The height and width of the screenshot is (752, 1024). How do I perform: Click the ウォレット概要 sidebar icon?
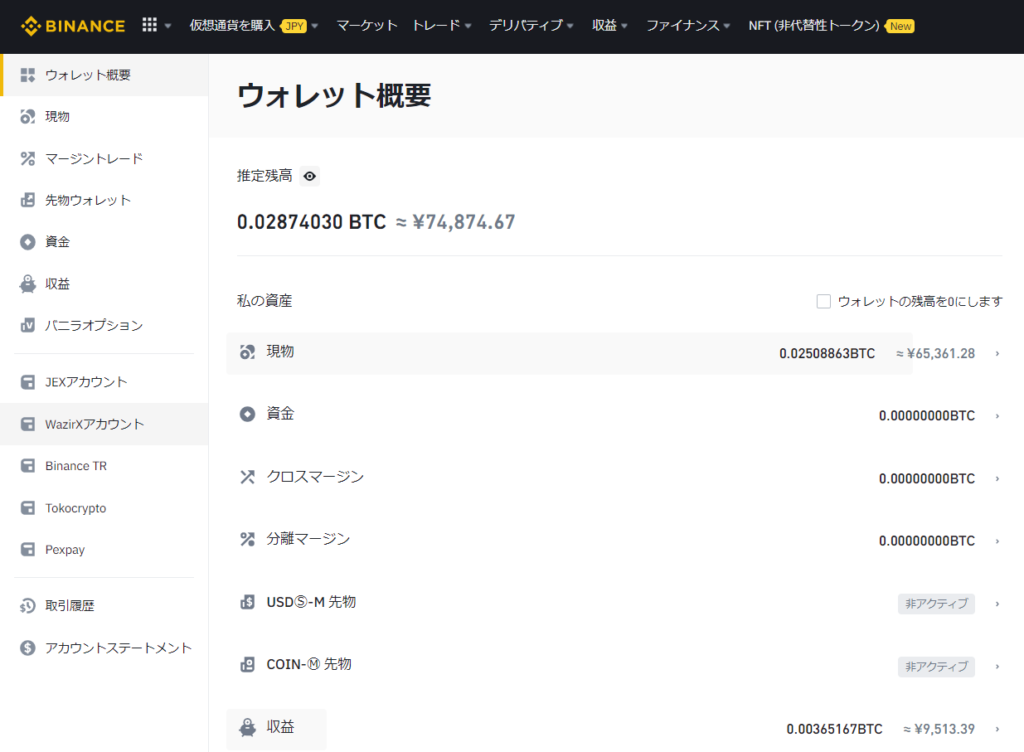coord(28,75)
